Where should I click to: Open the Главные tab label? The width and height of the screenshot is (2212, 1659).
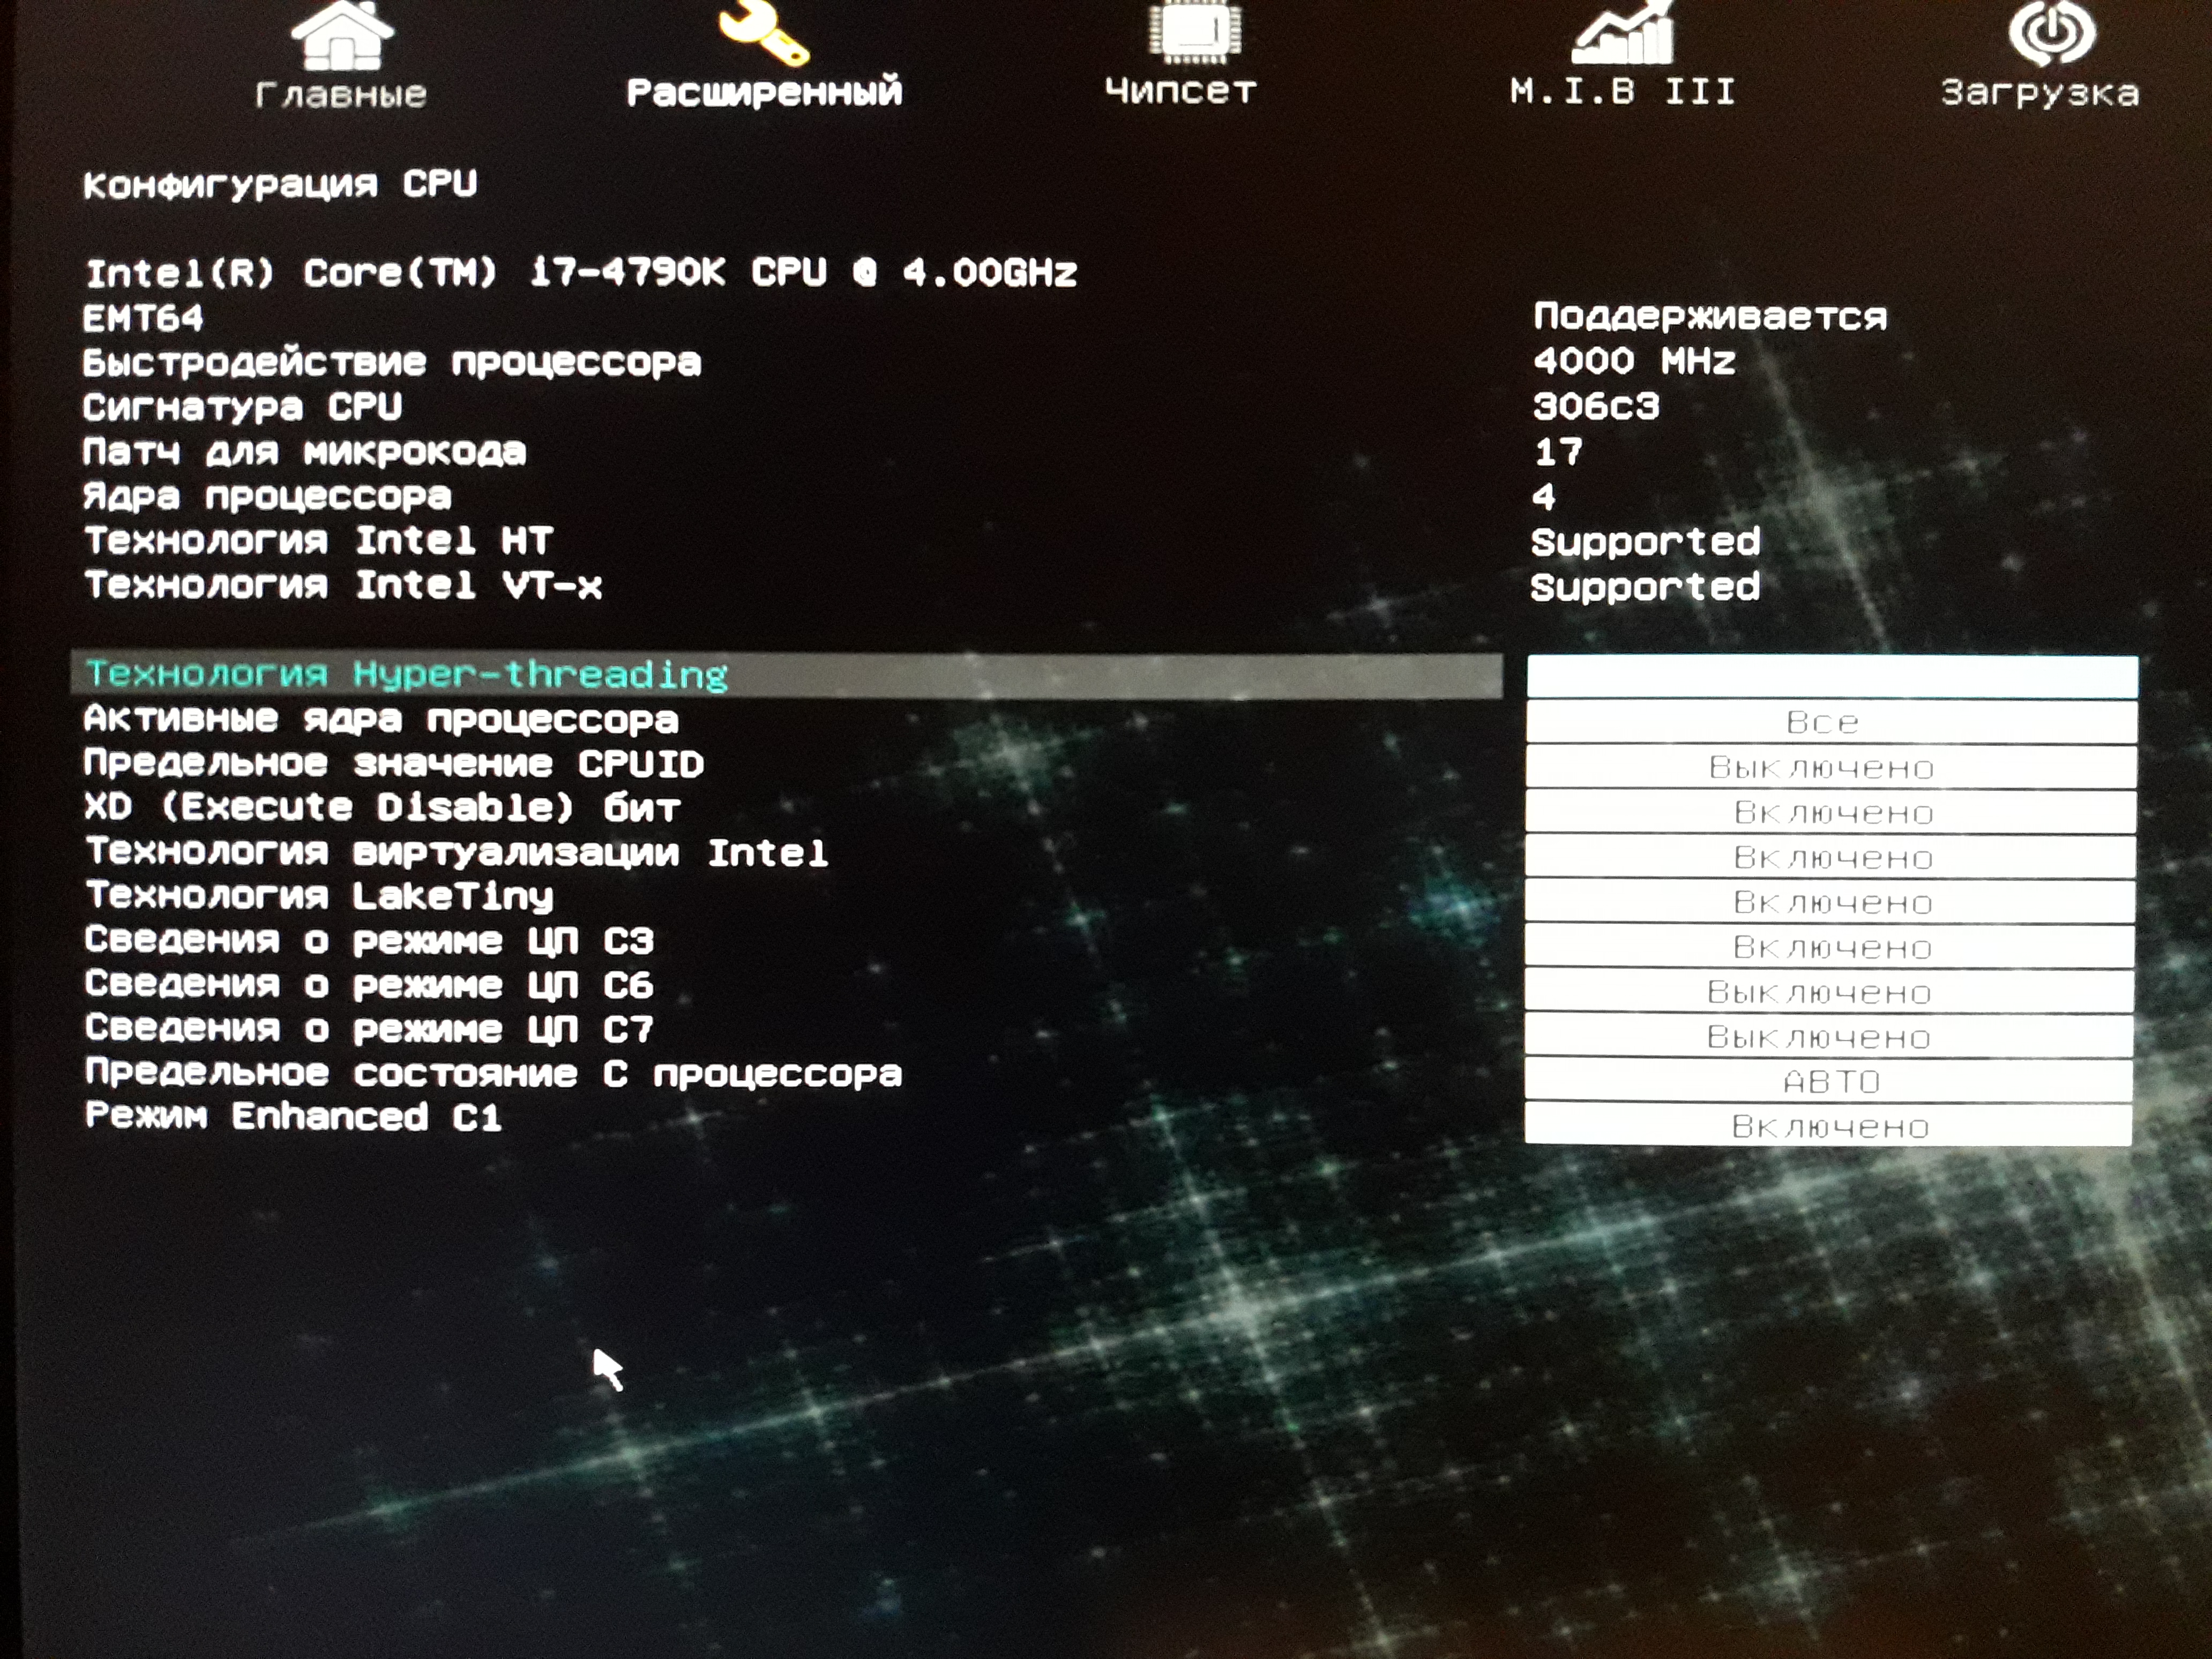click(341, 94)
